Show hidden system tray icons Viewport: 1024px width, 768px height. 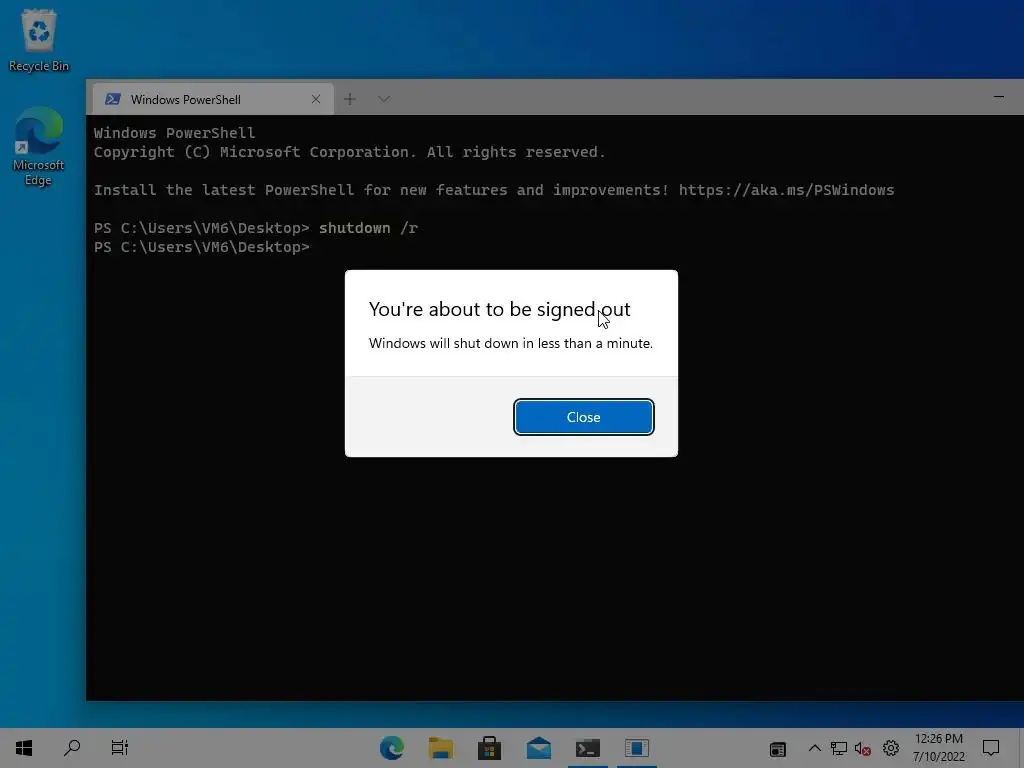(x=814, y=748)
